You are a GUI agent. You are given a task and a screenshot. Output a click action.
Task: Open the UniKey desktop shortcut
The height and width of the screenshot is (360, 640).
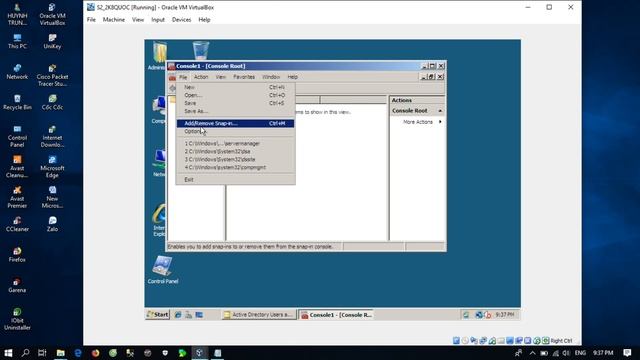click(x=52, y=42)
